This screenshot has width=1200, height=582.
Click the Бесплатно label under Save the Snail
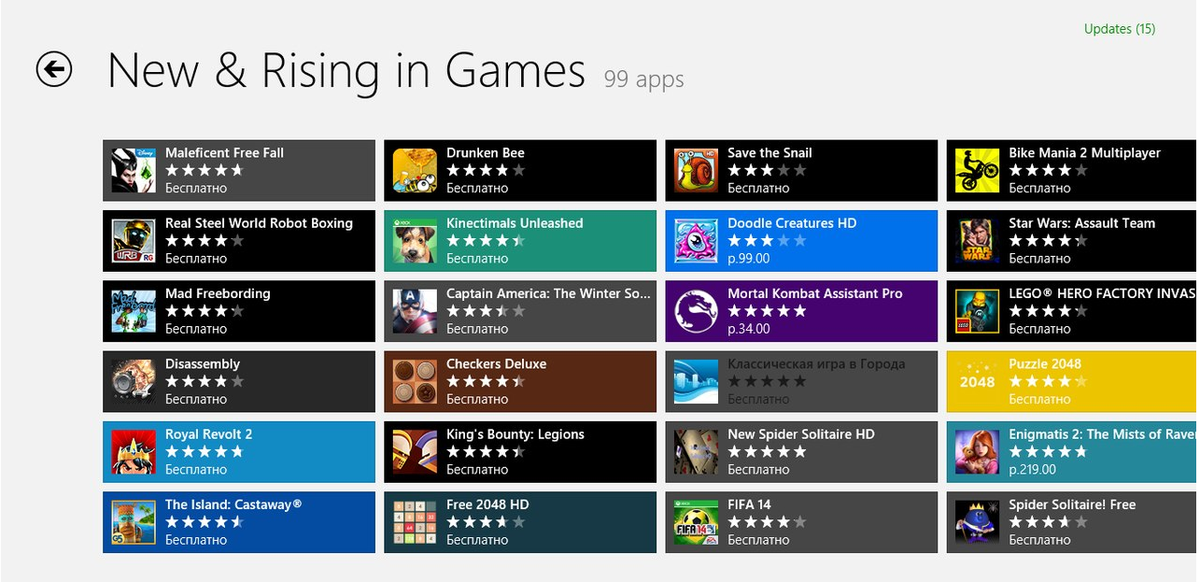758,188
